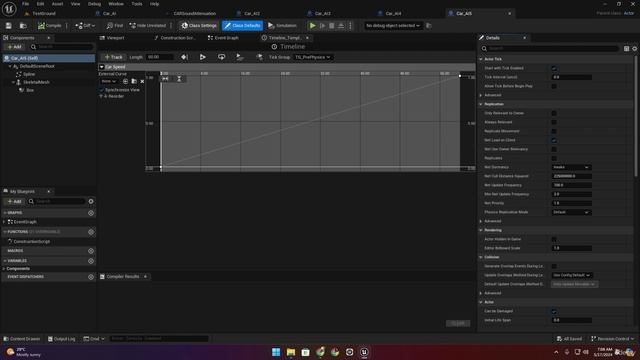Select the Spline component
The width and height of the screenshot is (640, 360).
(29, 74)
